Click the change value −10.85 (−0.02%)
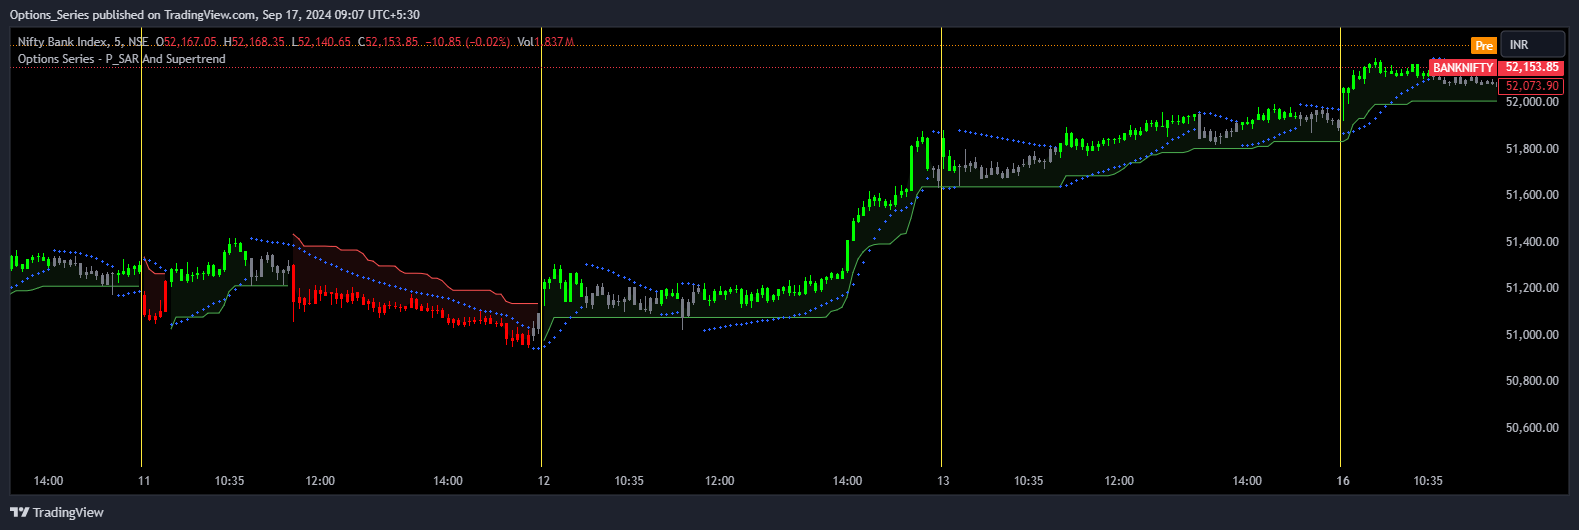This screenshot has width=1579, height=530. [x=468, y=42]
